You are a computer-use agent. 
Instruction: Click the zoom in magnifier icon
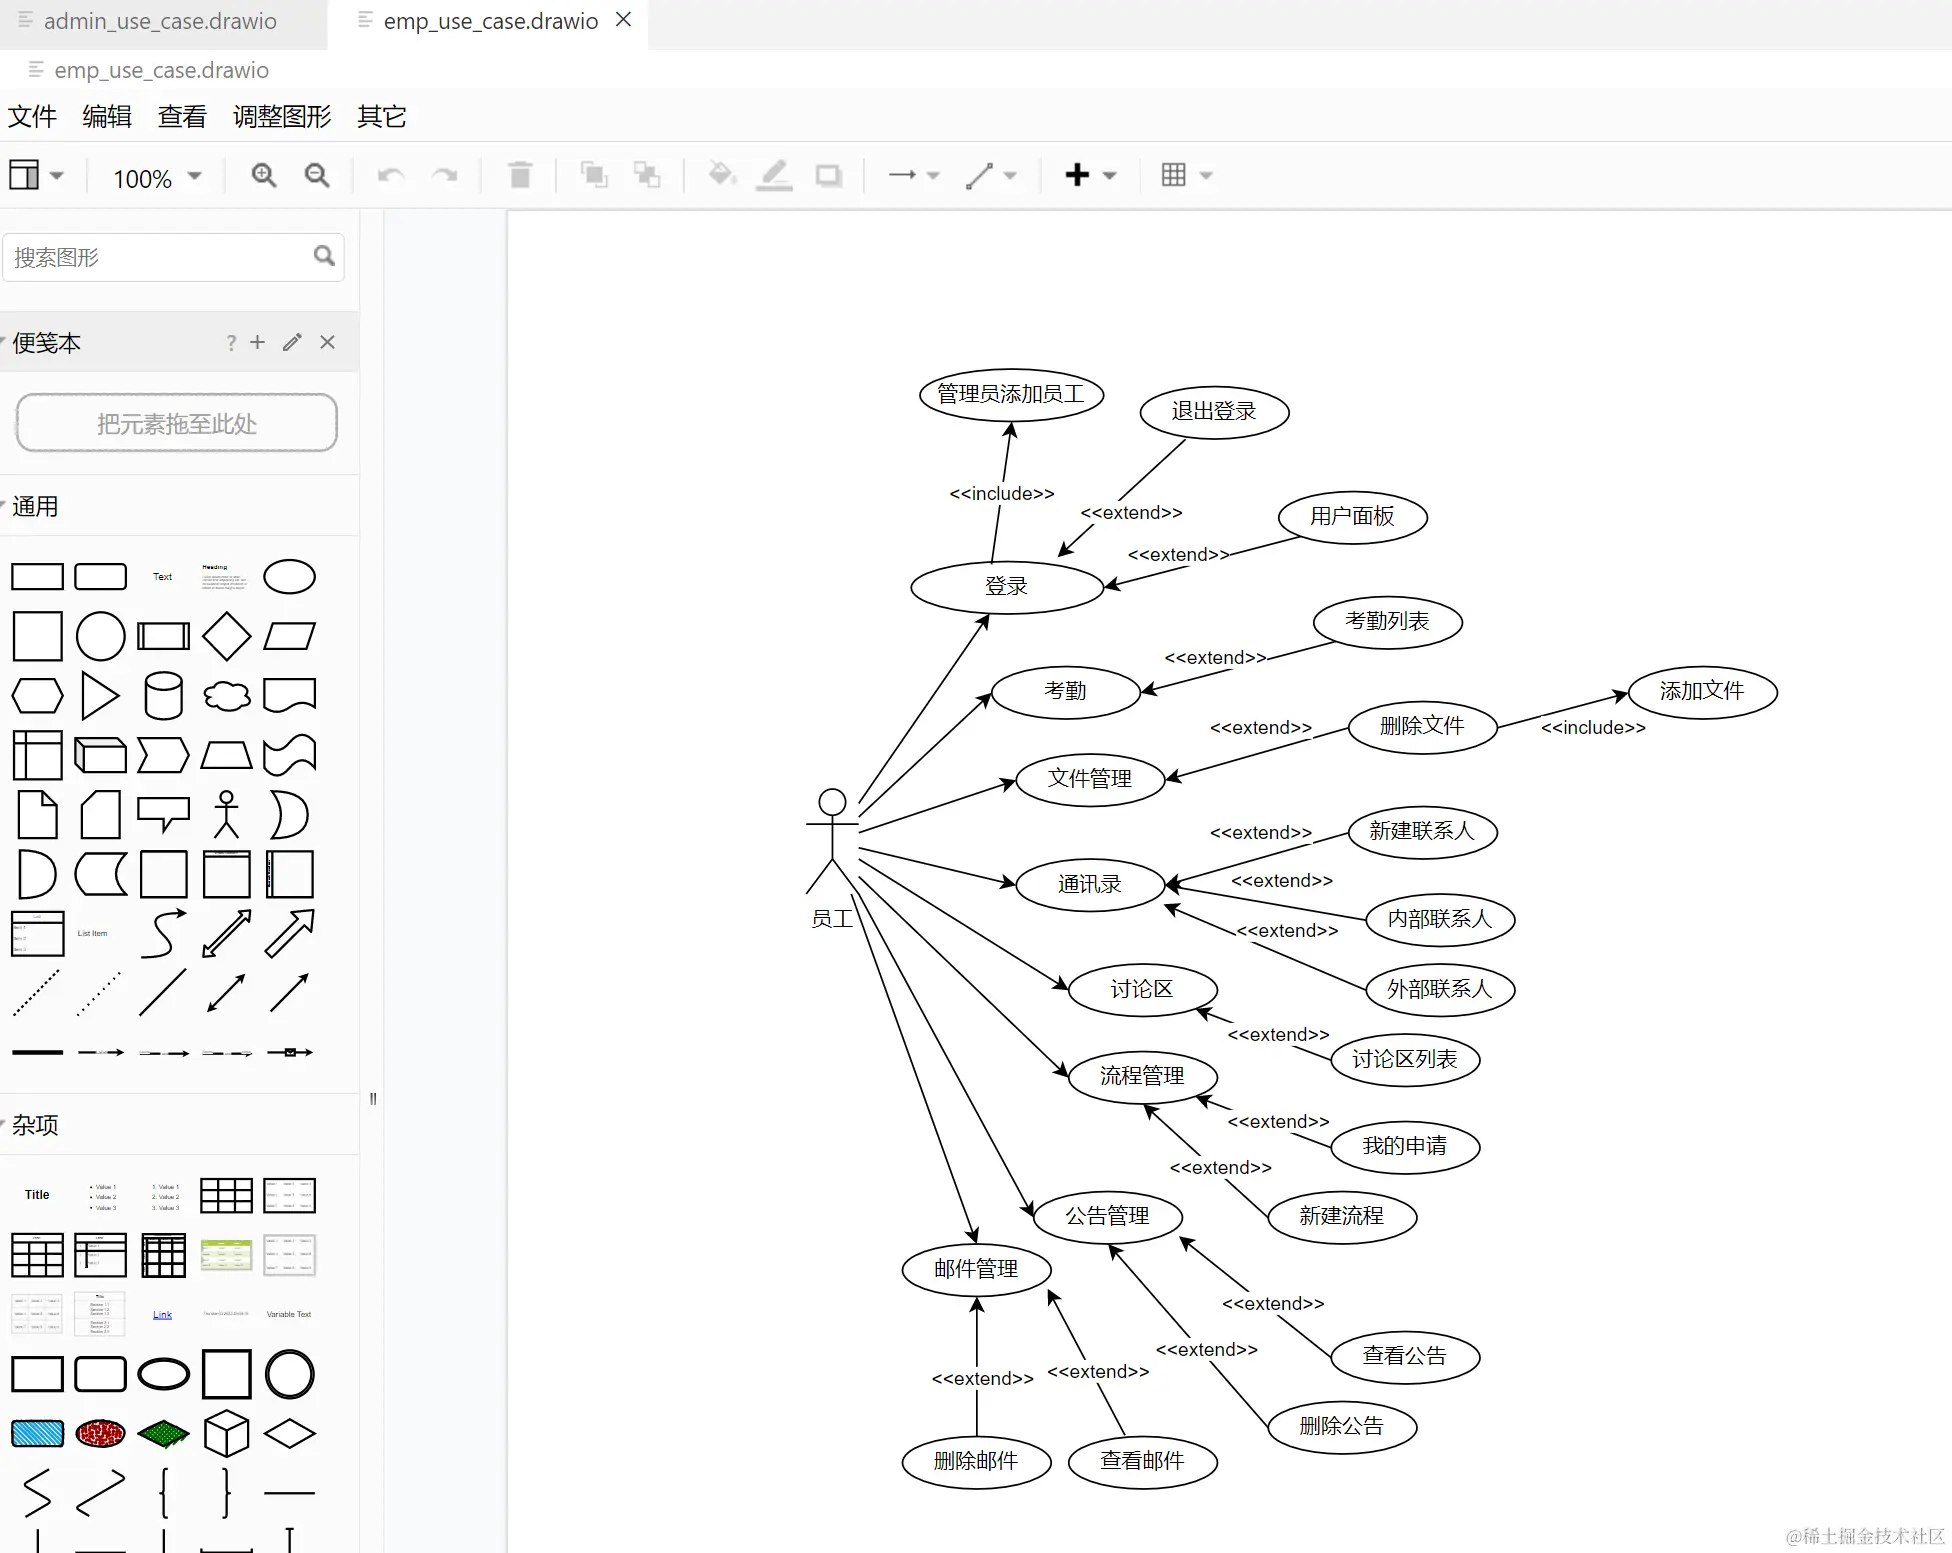click(x=264, y=176)
